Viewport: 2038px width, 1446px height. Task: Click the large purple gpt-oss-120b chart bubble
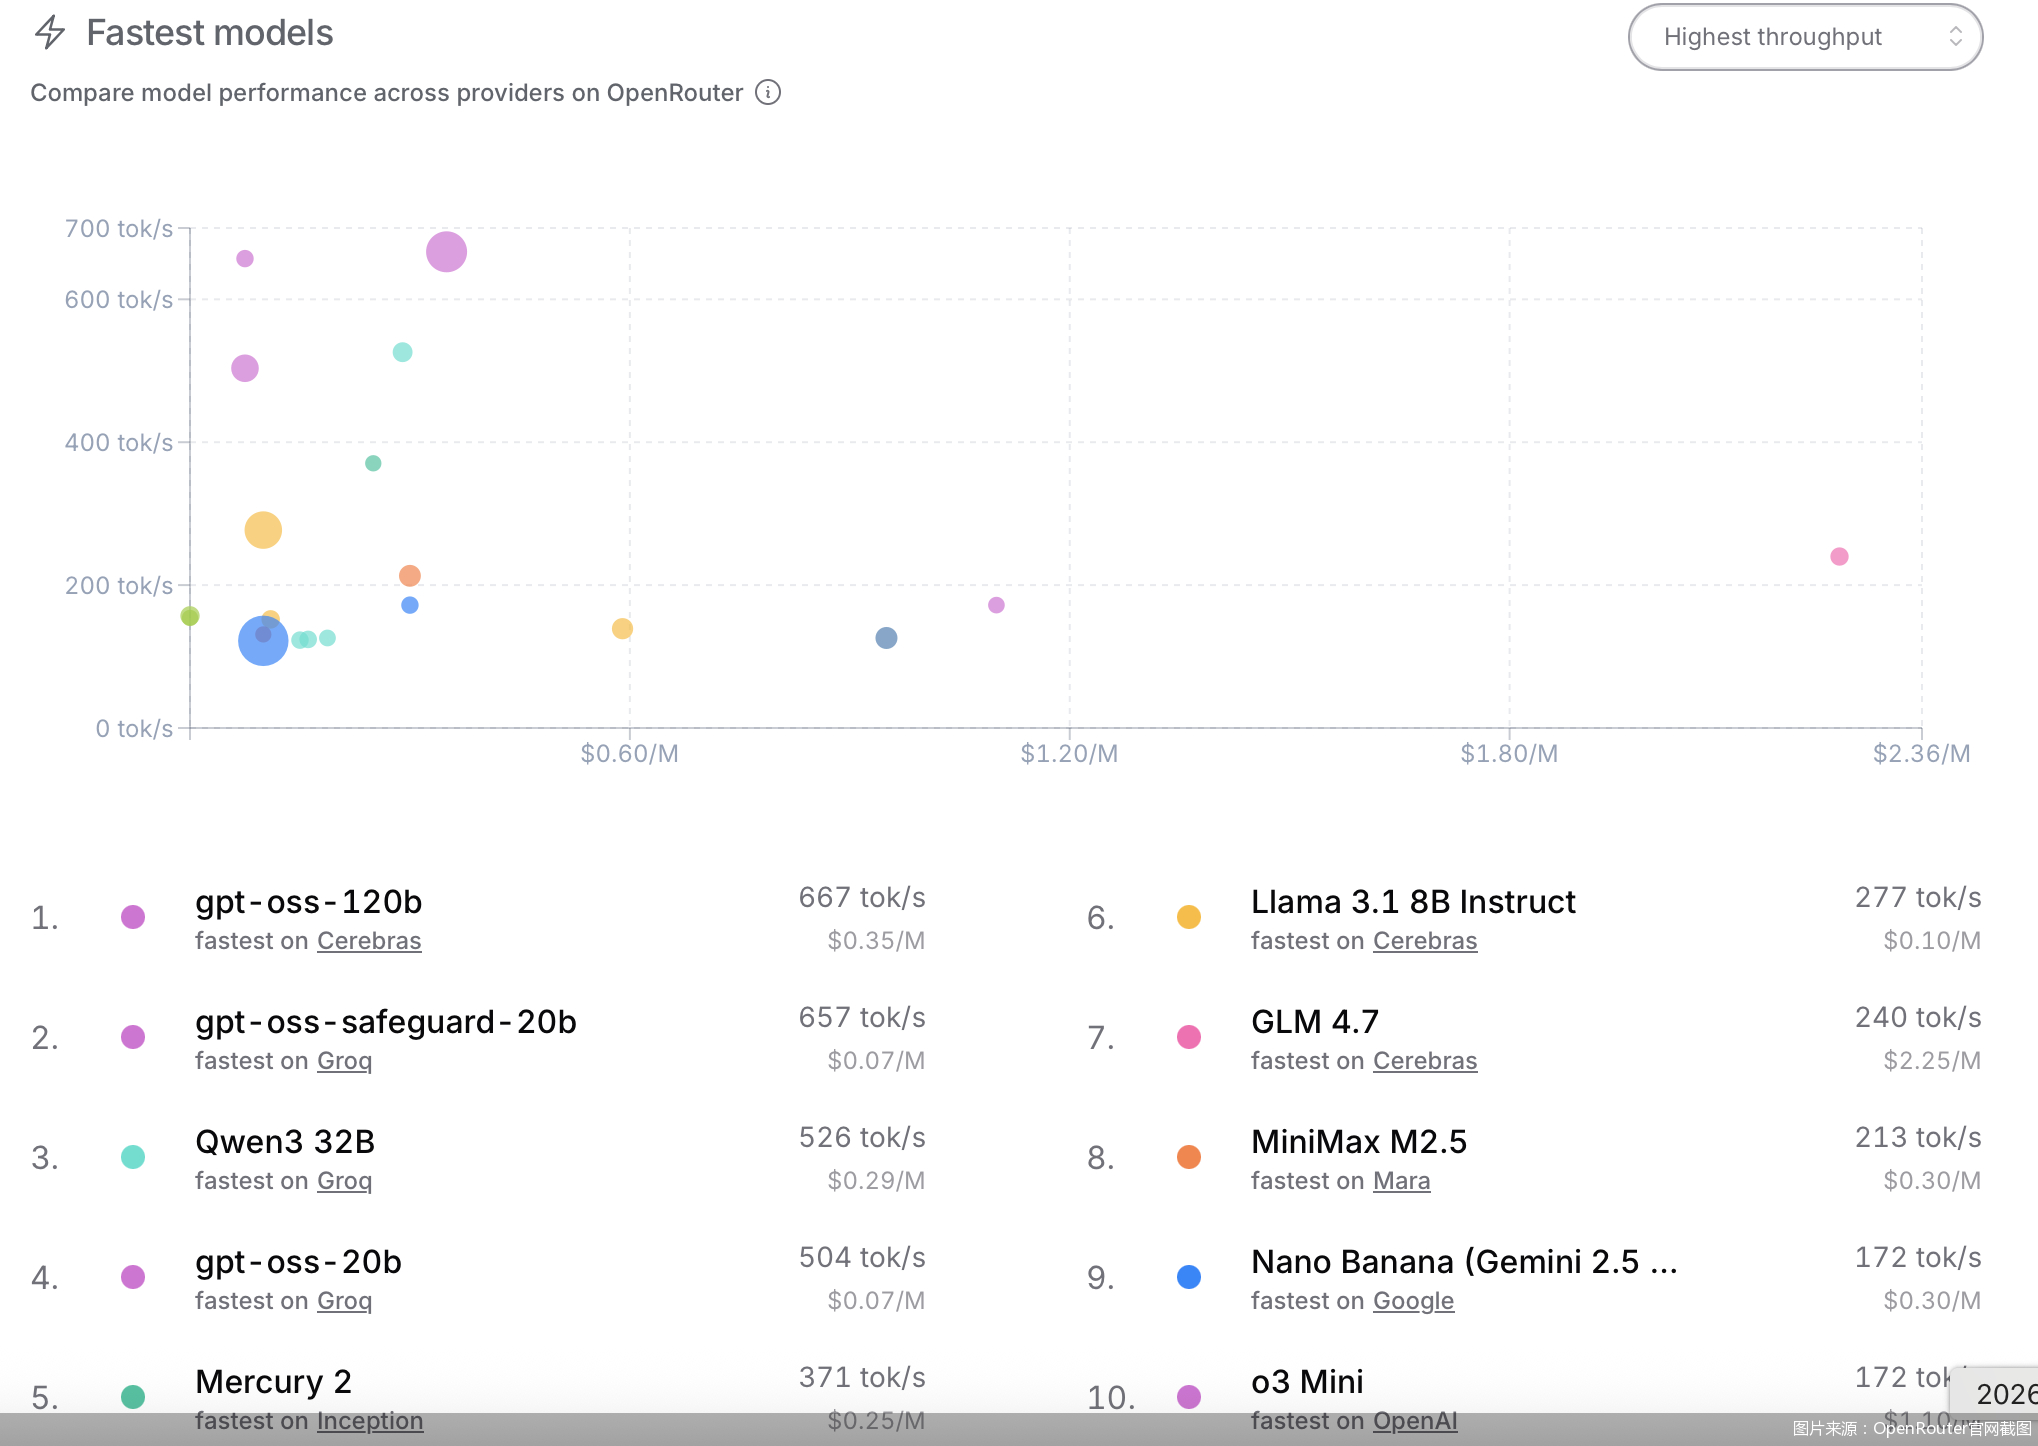[x=446, y=252]
